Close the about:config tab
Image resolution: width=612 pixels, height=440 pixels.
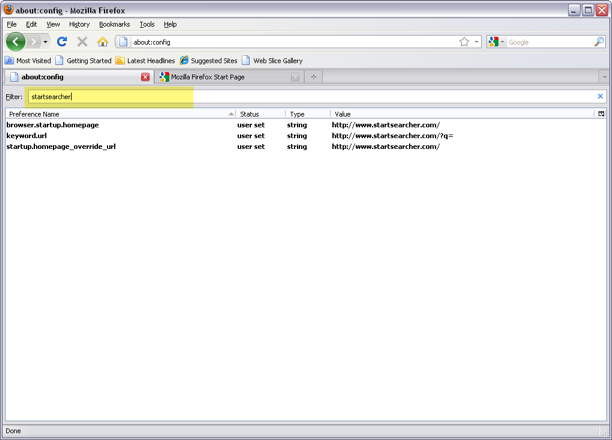pos(145,77)
